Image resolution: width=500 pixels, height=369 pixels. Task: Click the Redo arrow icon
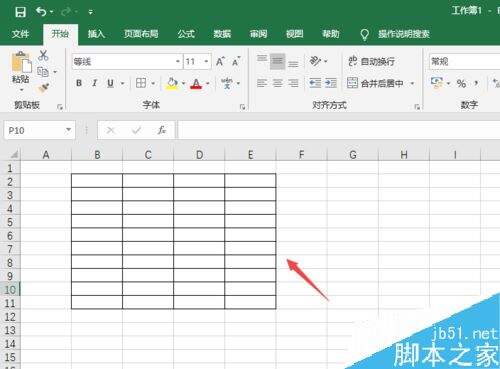[x=66, y=12]
